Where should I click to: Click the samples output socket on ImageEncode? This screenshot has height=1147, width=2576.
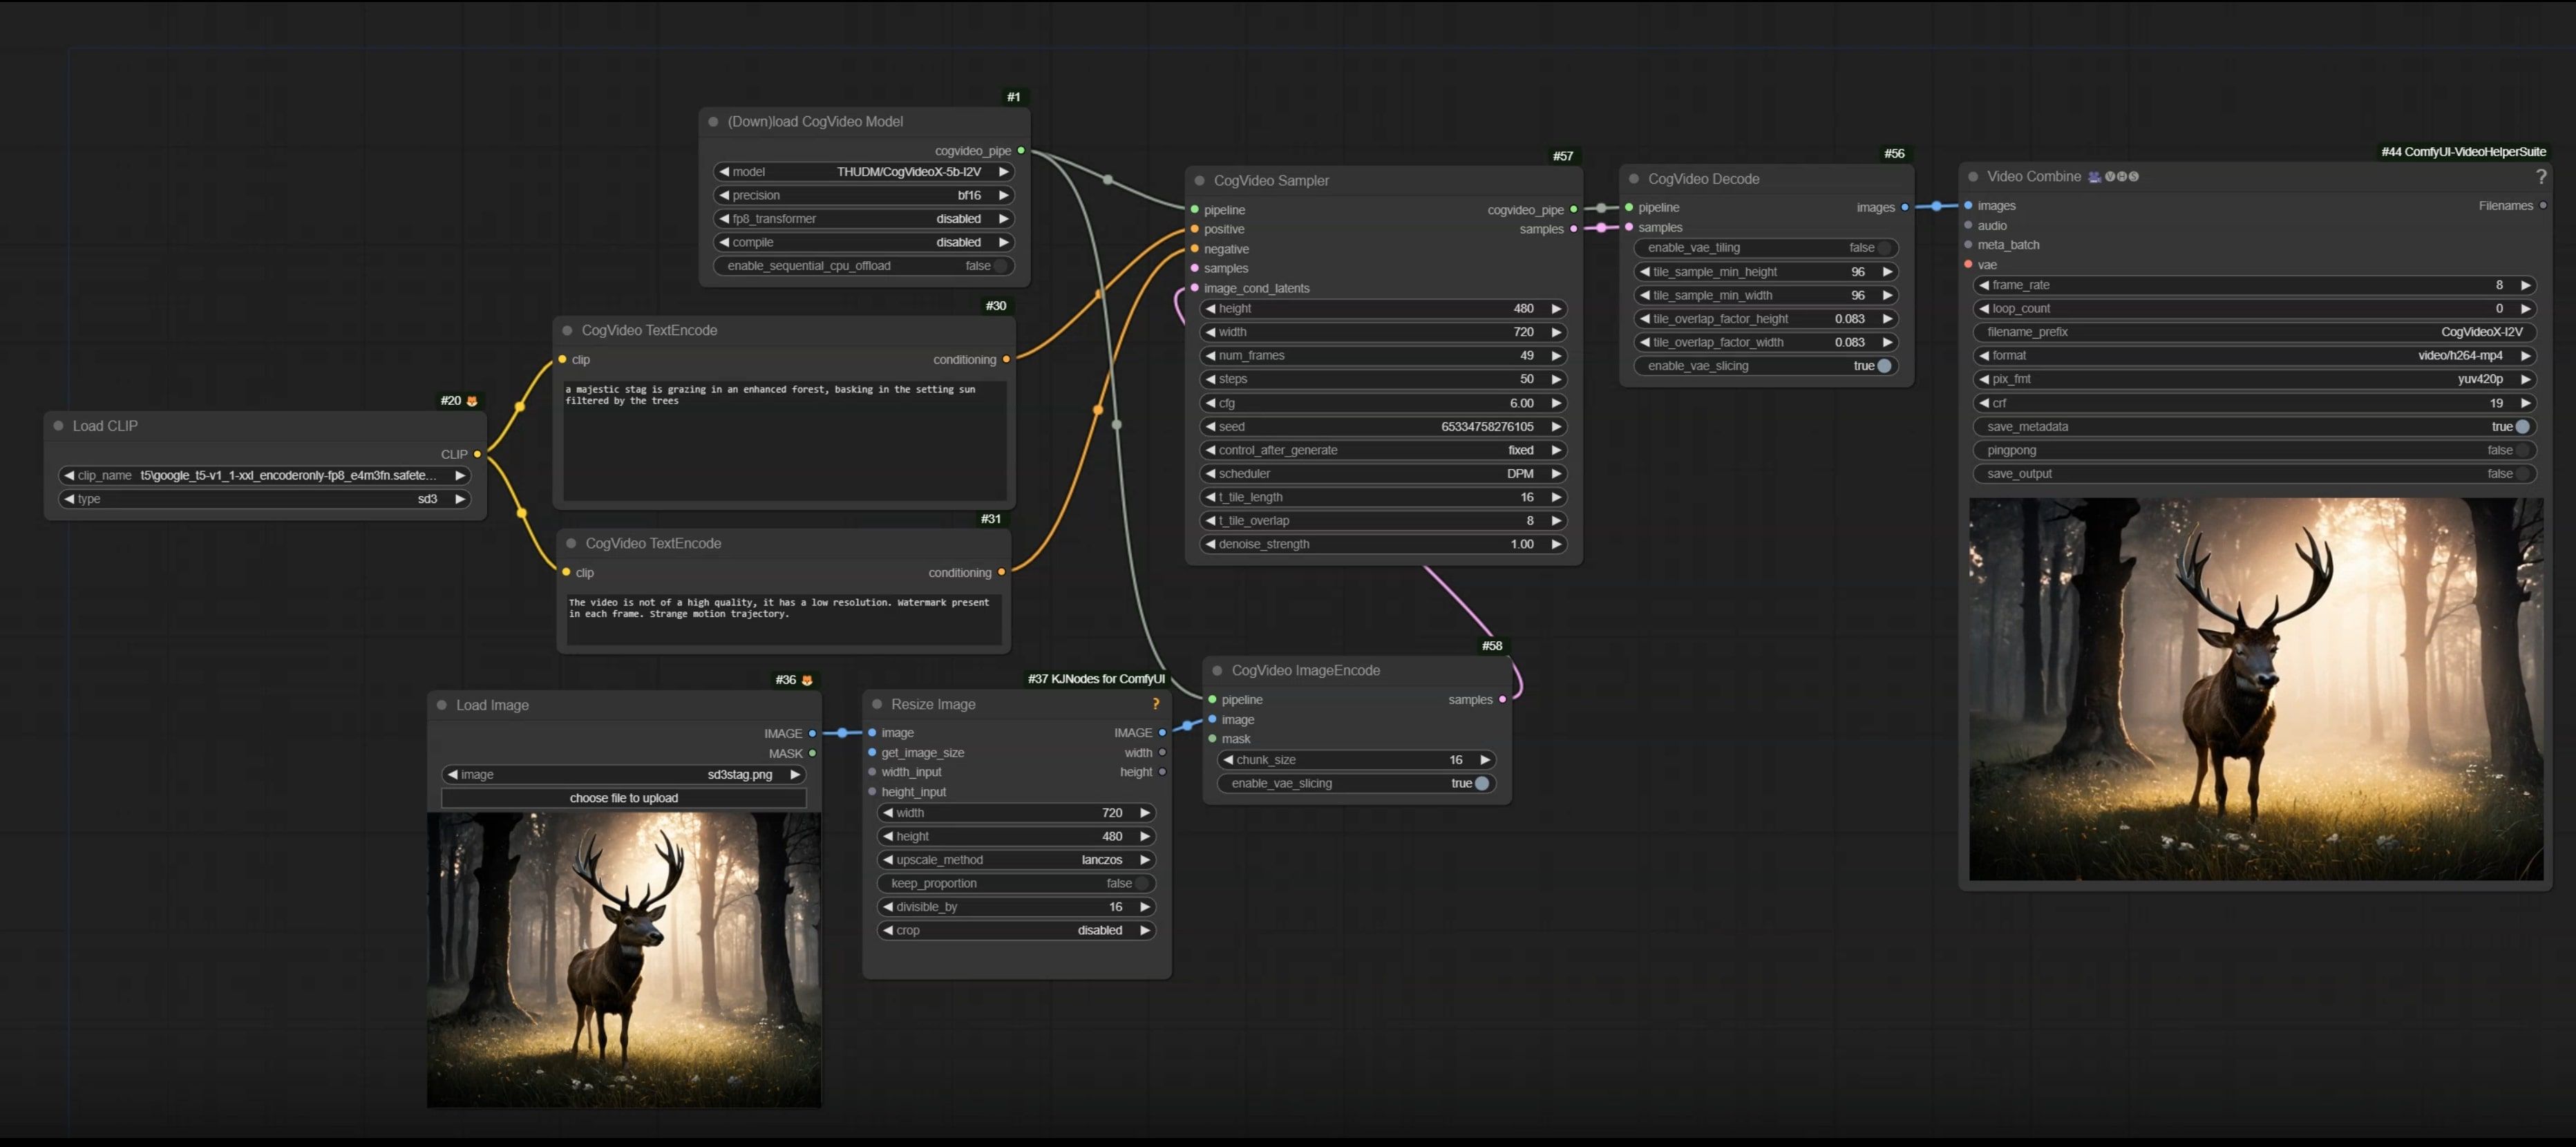click(1502, 700)
